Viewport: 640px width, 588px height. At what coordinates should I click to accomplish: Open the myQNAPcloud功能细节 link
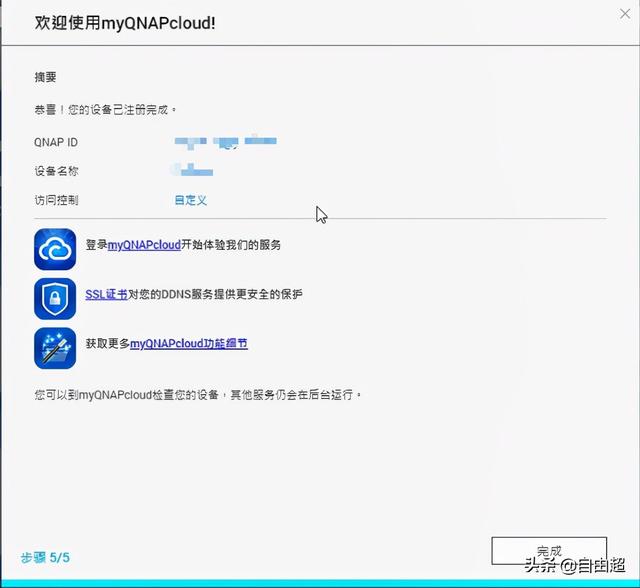click(189, 344)
